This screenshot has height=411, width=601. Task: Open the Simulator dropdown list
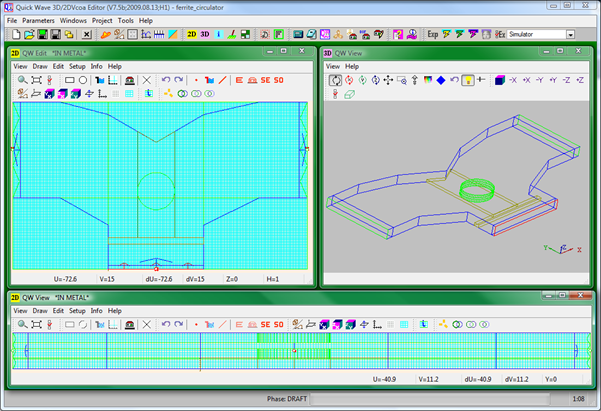pos(570,34)
